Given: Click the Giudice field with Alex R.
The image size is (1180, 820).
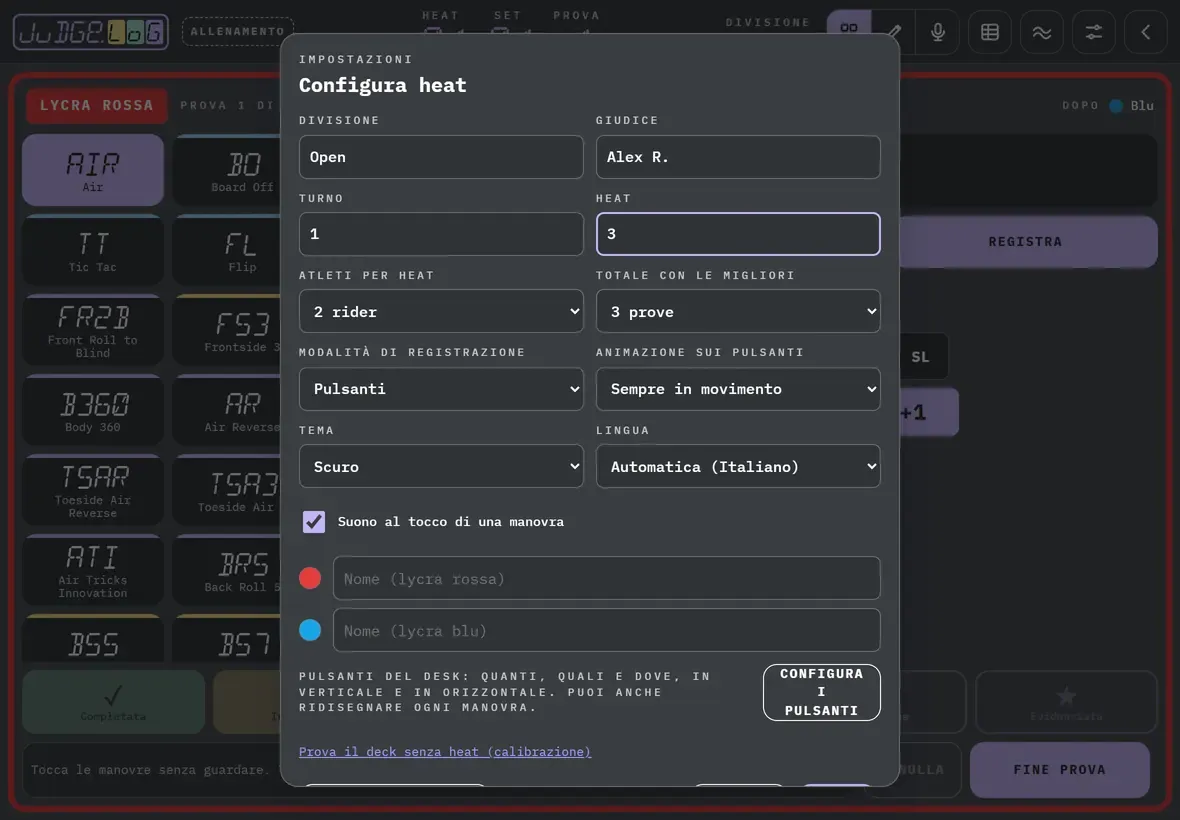Looking at the screenshot, I should pyautogui.click(x=738, y=157).
